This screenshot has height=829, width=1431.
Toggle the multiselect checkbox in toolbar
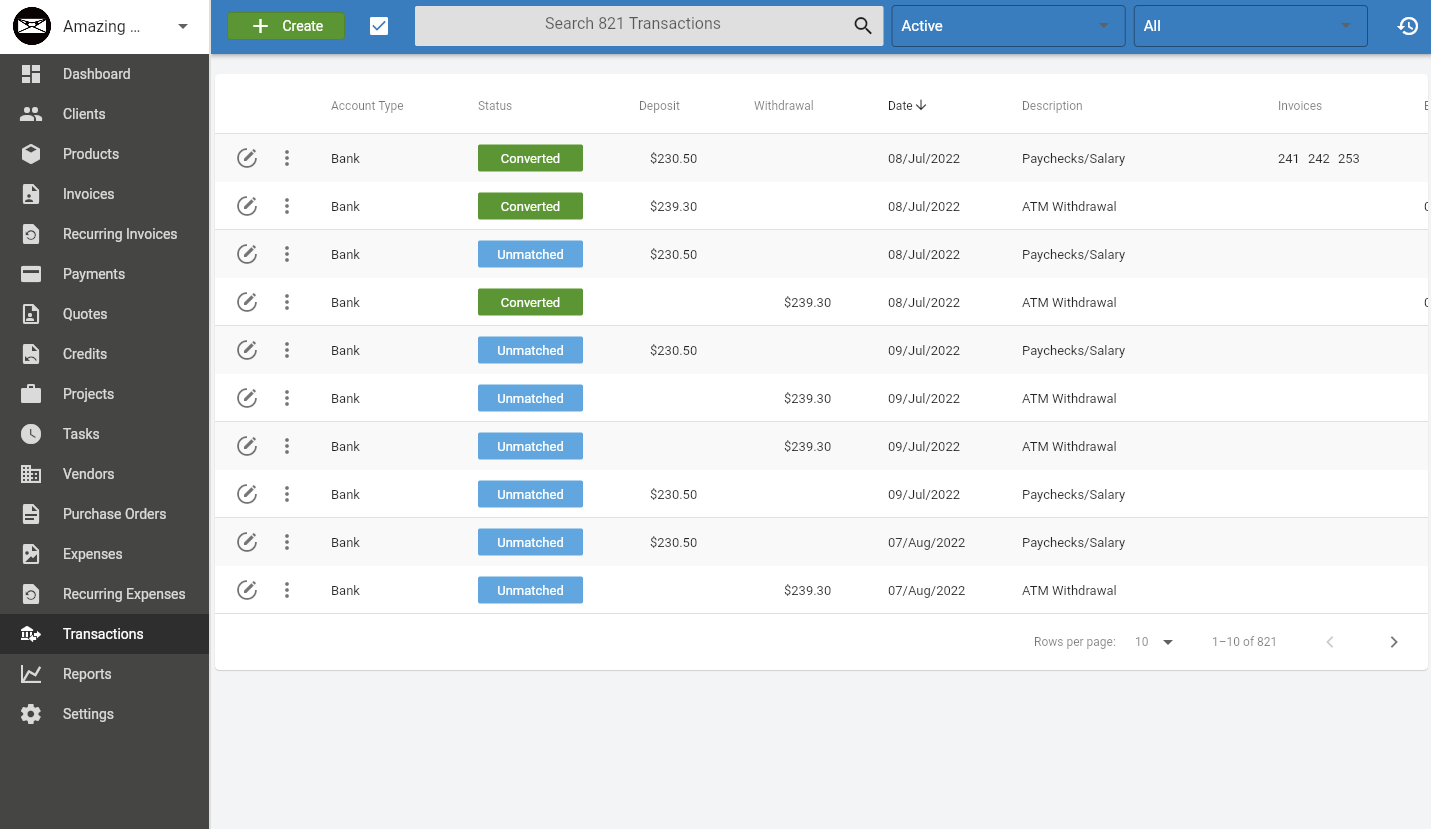pyautogui.click(x=379, y=26)
